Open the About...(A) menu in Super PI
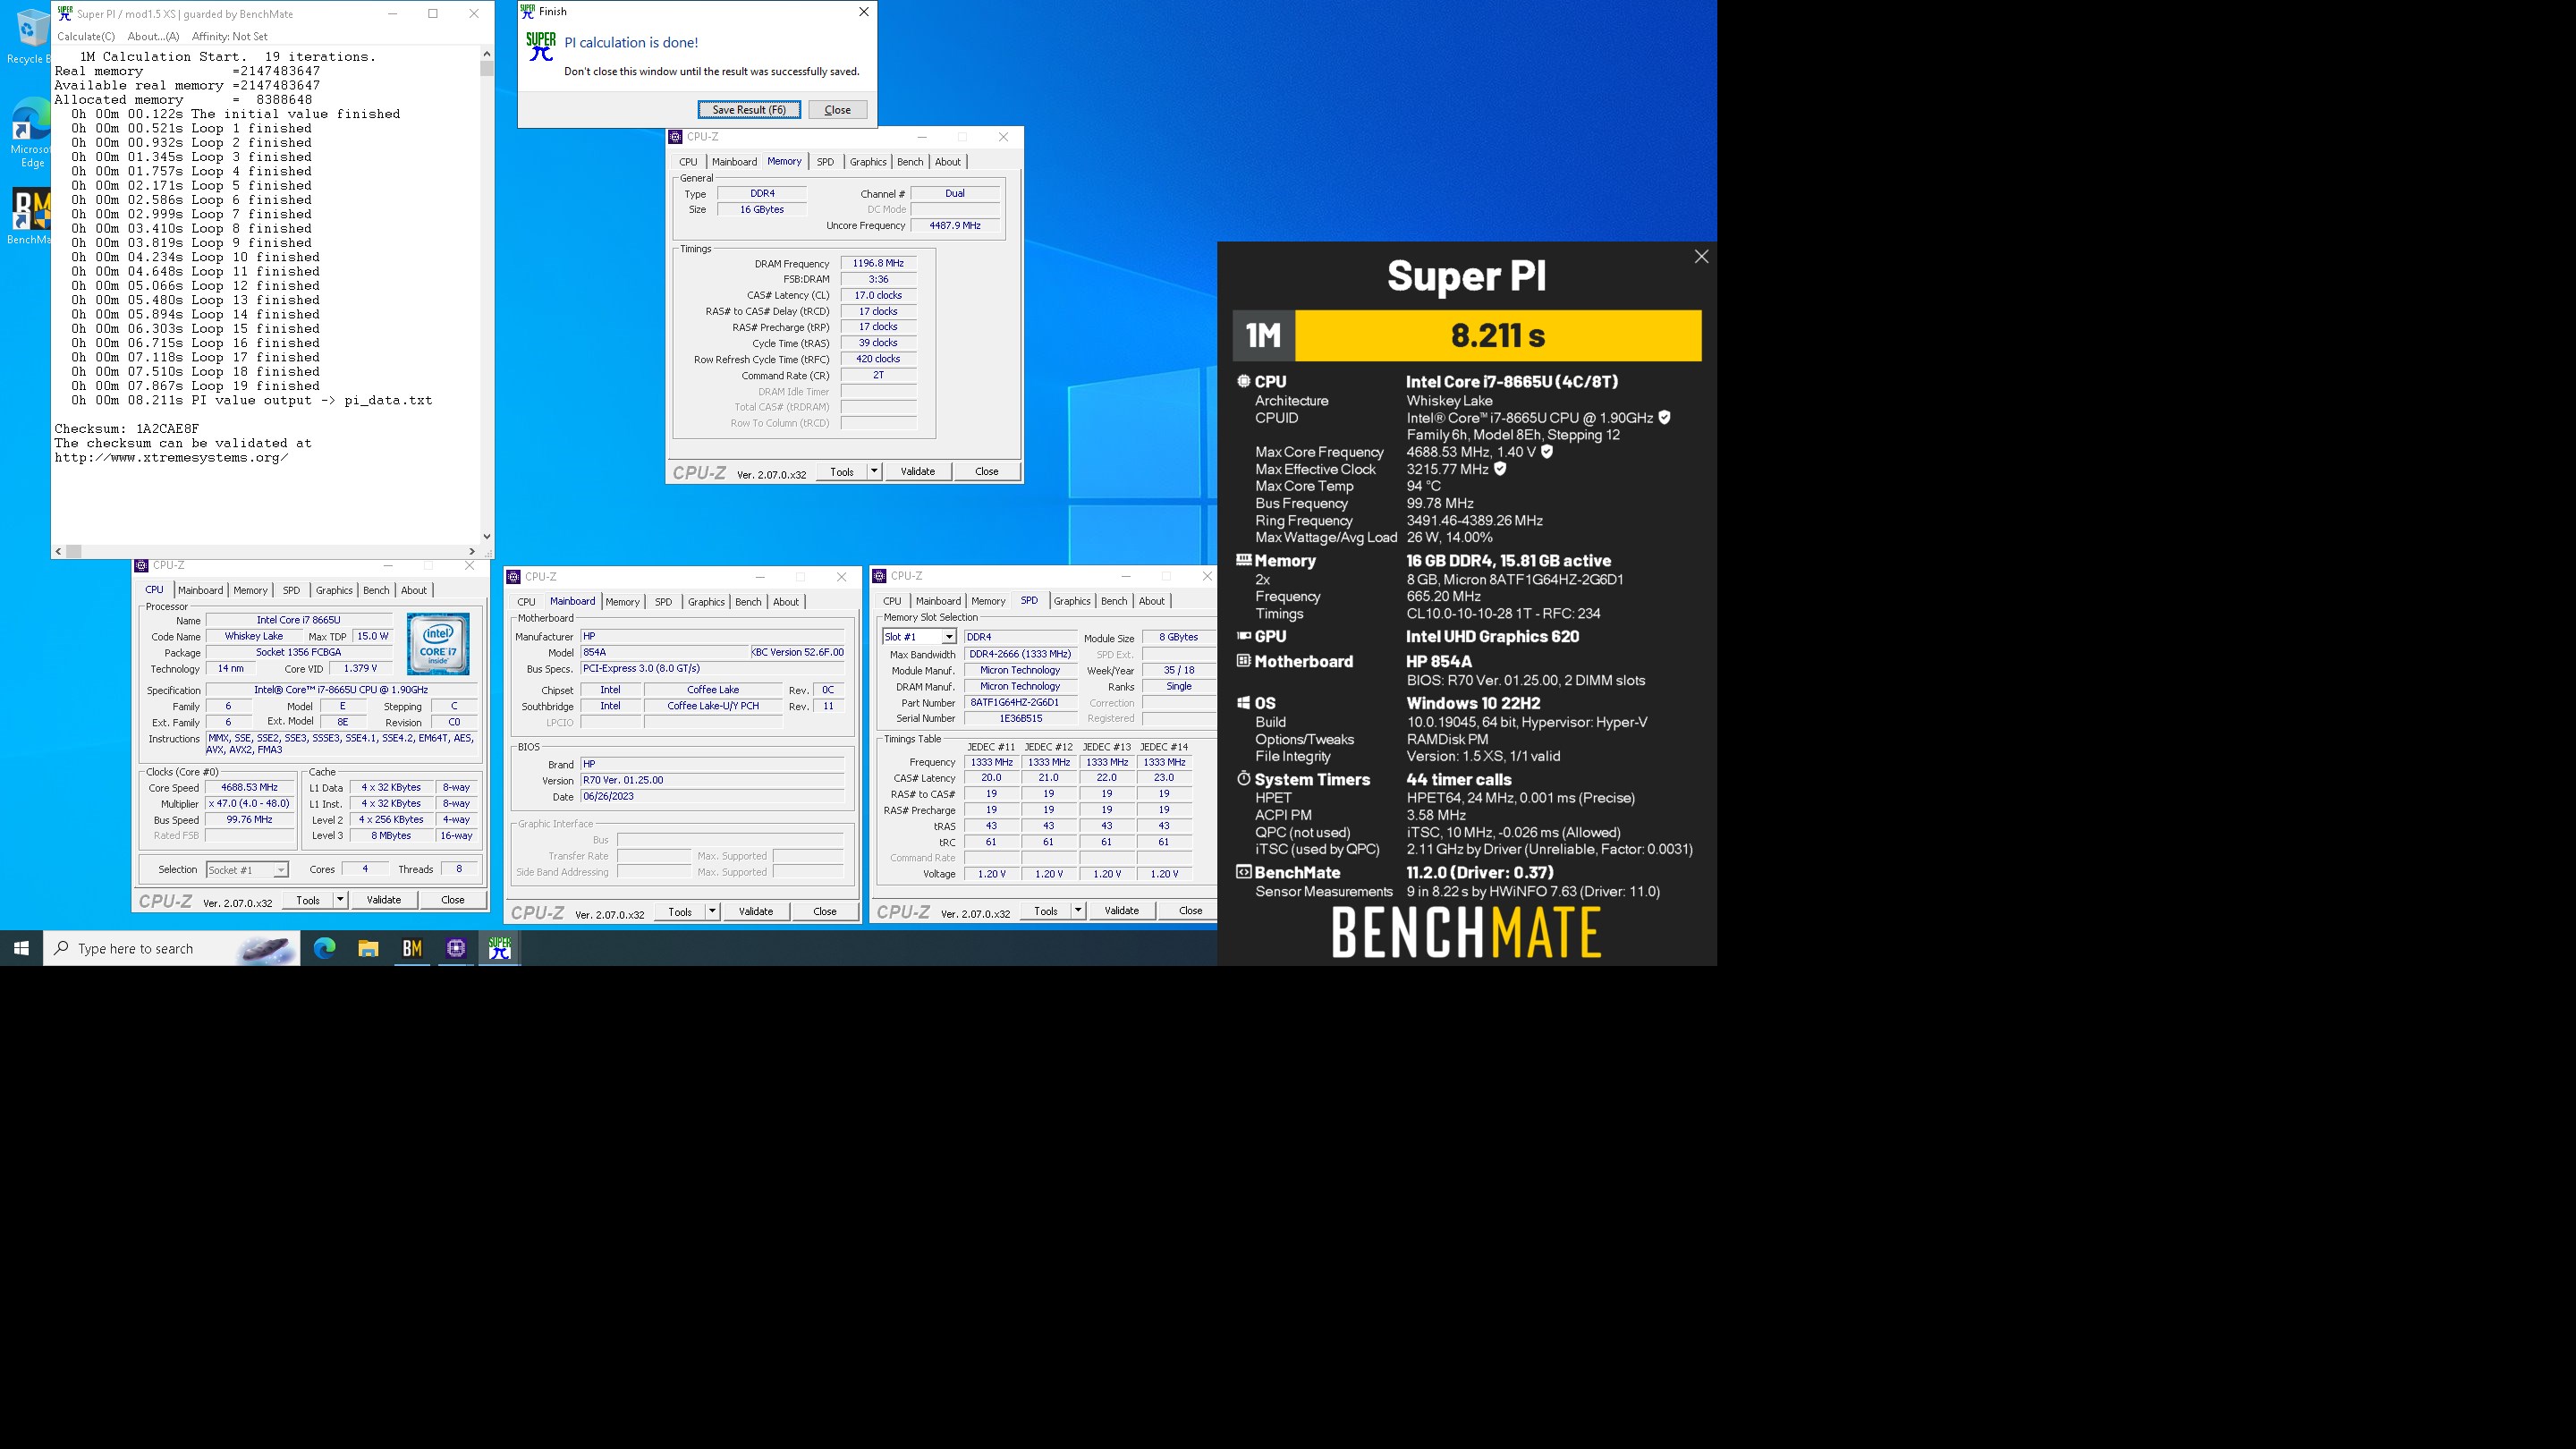 click(x=153, y=36)
